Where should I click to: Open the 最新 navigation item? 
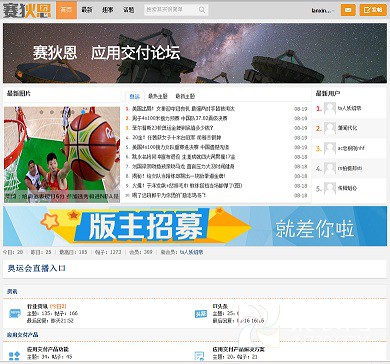coord(87,10)
